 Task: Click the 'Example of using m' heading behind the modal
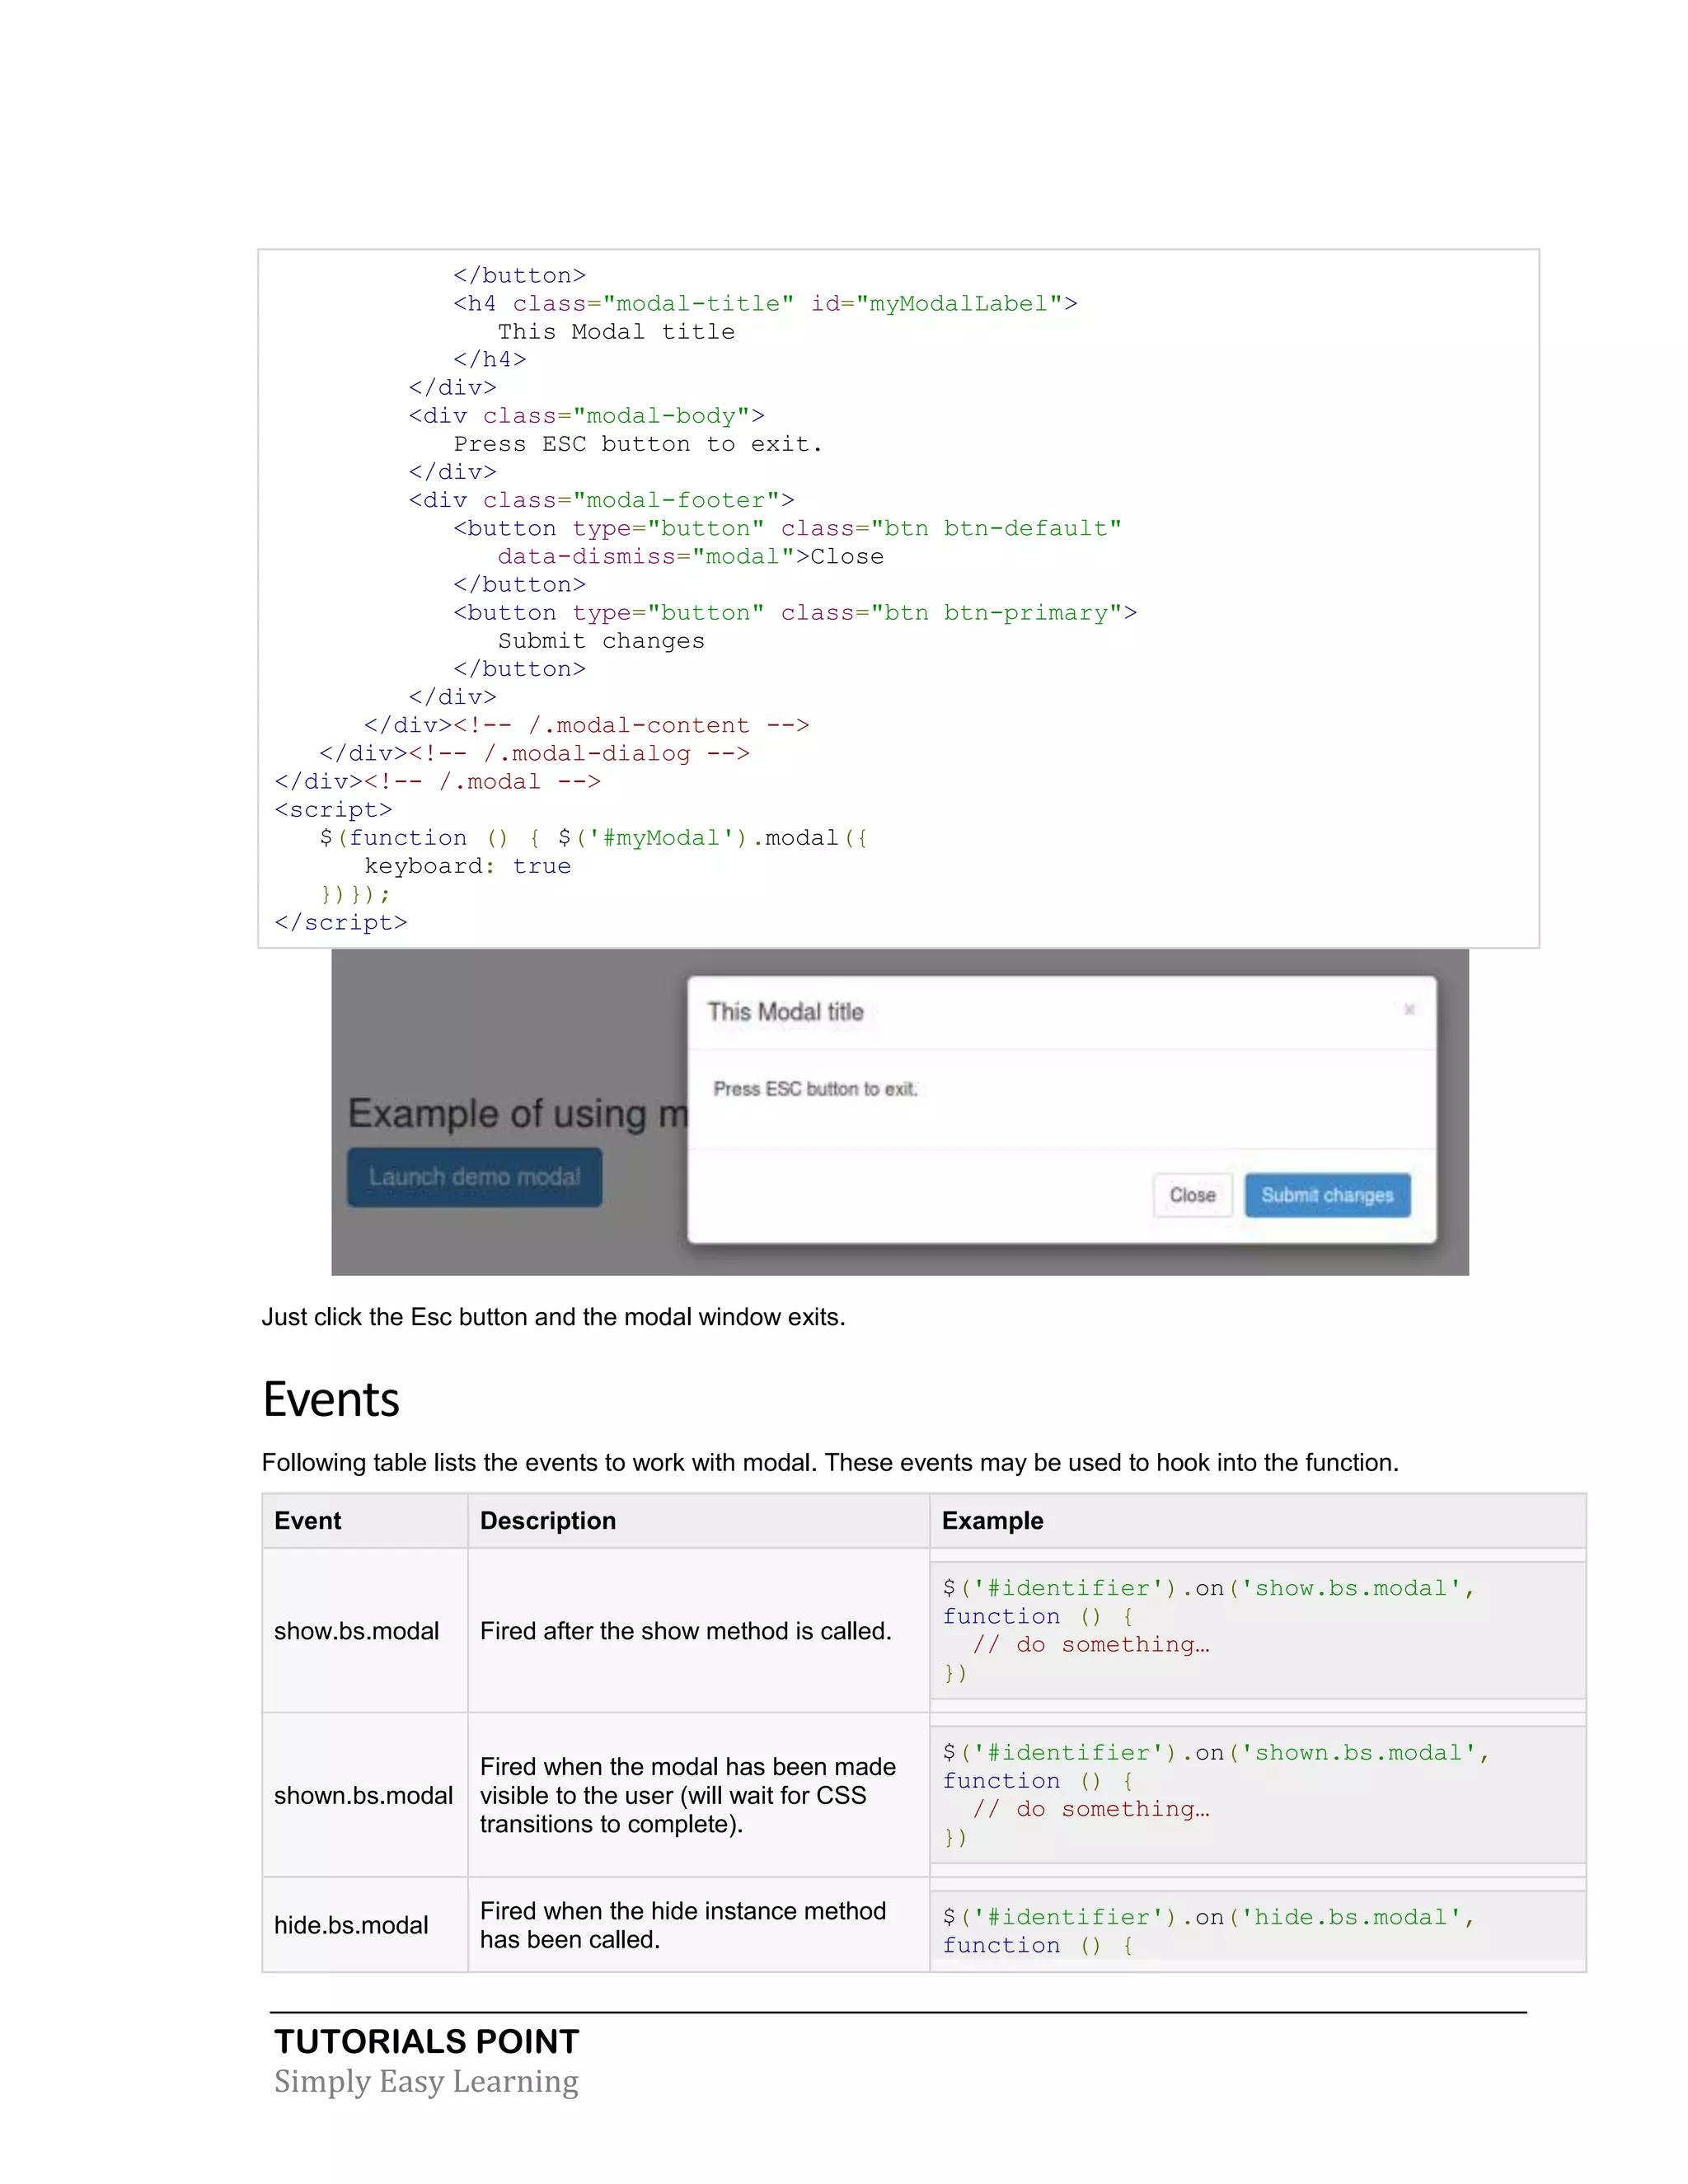click(518, 1113)
